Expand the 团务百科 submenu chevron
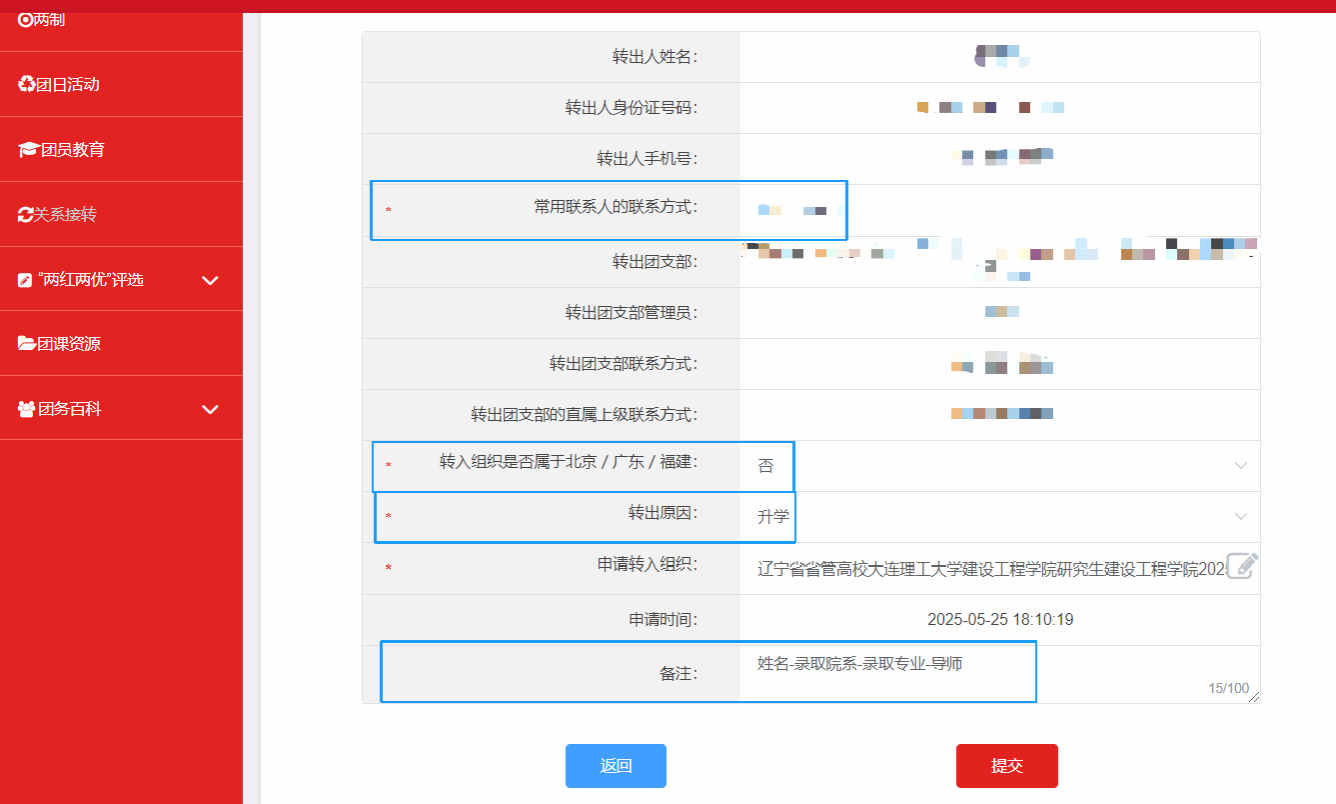The image size is (1336, 804). click(210, 409)
